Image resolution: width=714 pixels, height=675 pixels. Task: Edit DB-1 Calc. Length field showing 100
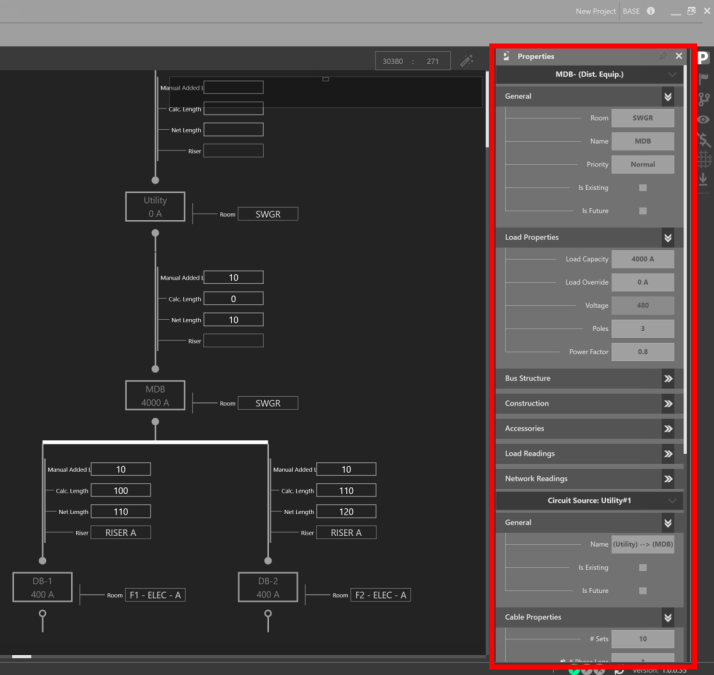121,491
